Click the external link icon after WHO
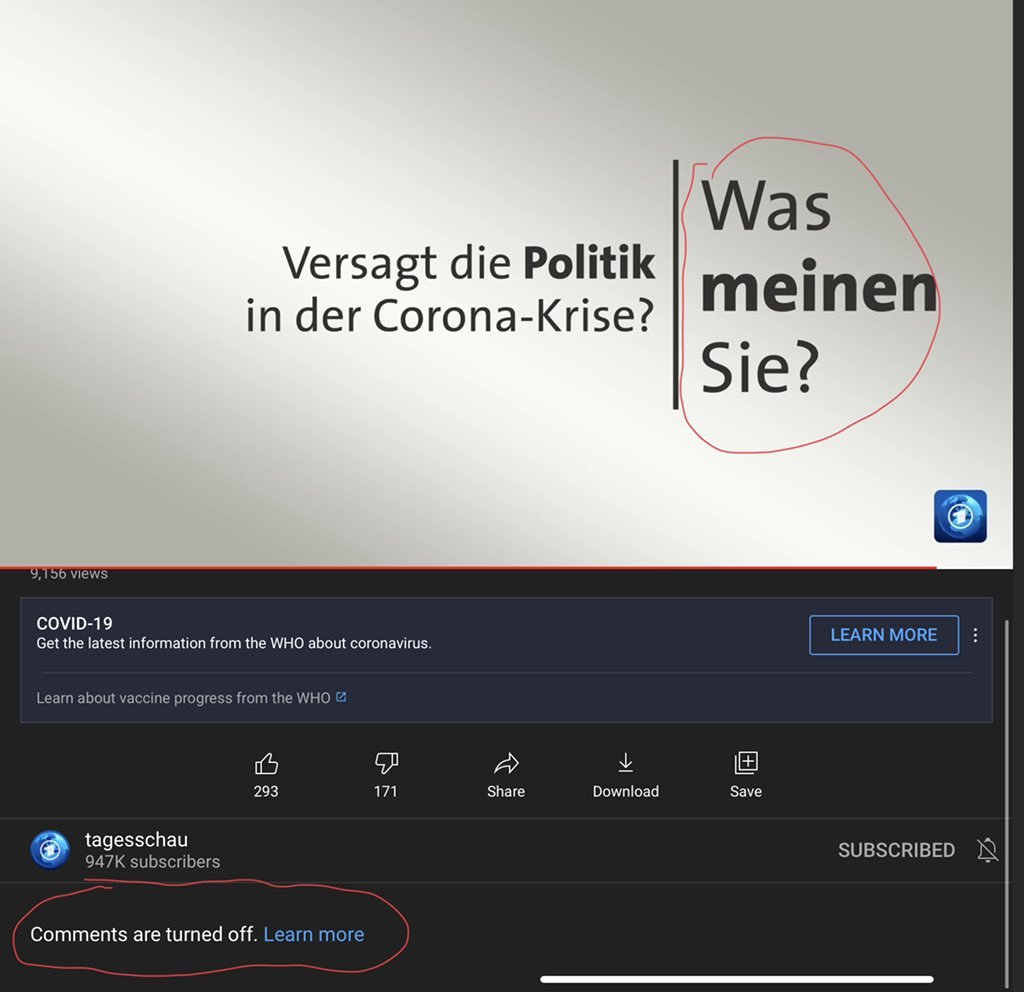This screenshot has width=1024, height=992. tap(341, 697)
